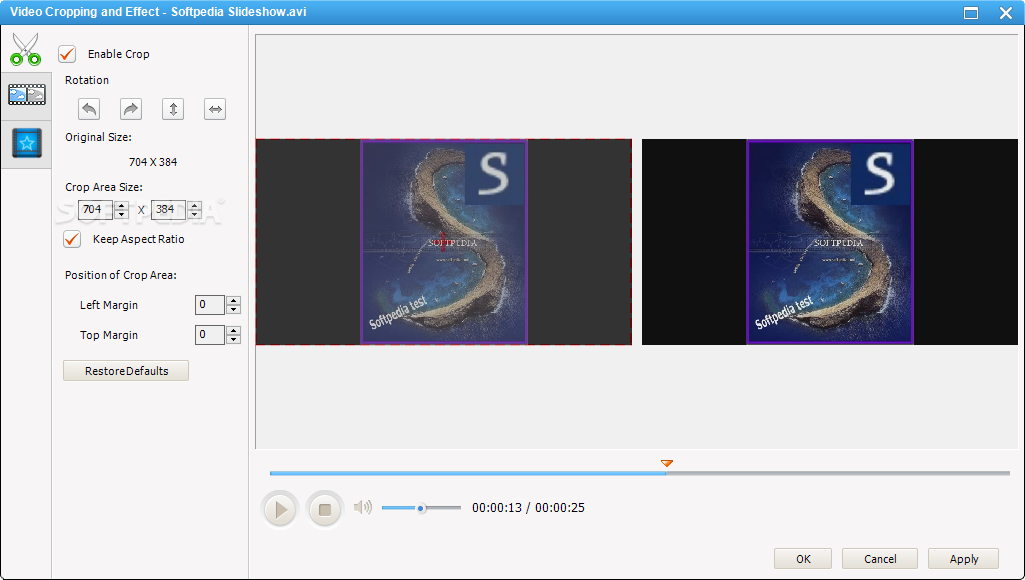Click the time readout 00:00:13 / 00:00:25
1025x580 pixels.
(x=528, y=507)
